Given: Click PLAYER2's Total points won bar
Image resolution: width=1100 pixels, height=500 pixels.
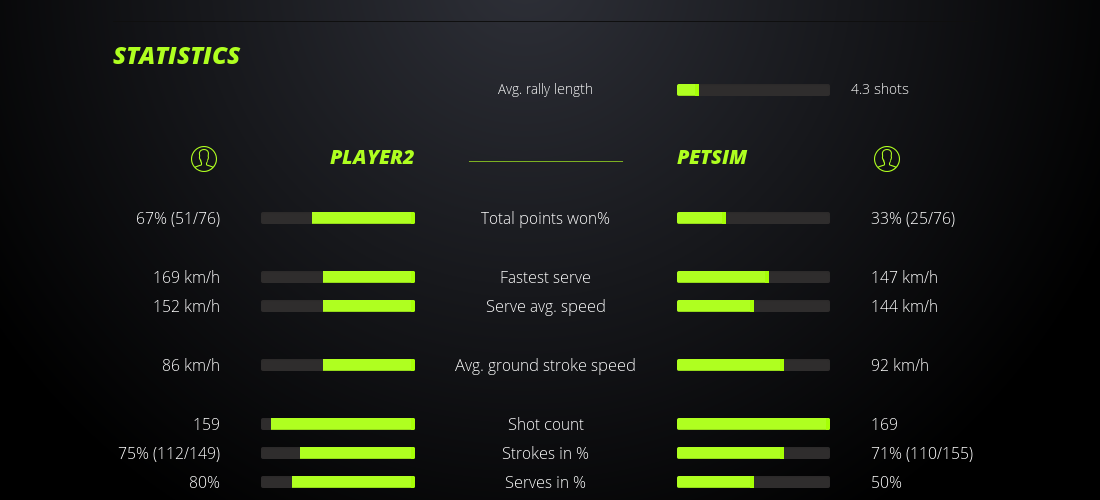Looking at the screenshot, I should [x=338, y=218].
